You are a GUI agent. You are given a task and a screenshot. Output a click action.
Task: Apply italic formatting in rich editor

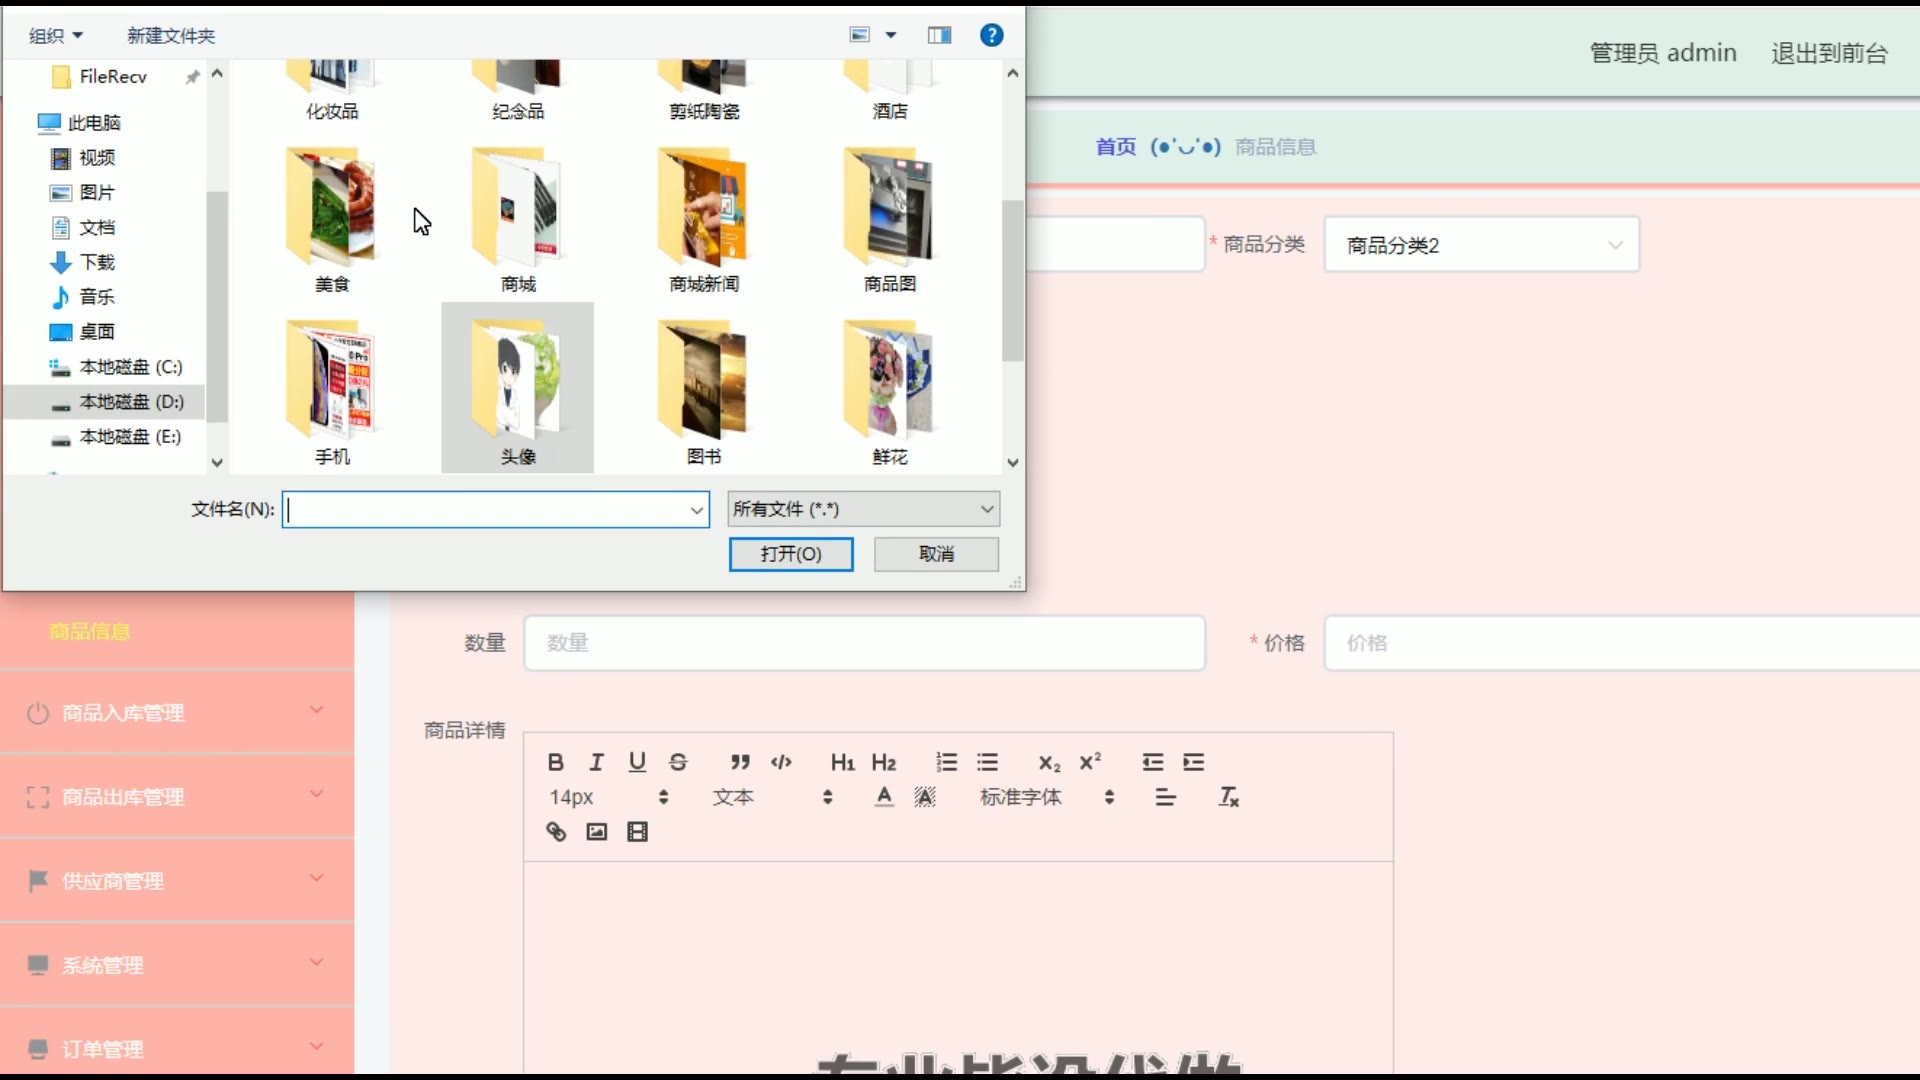pyautogui.click(x=597, y=762)
